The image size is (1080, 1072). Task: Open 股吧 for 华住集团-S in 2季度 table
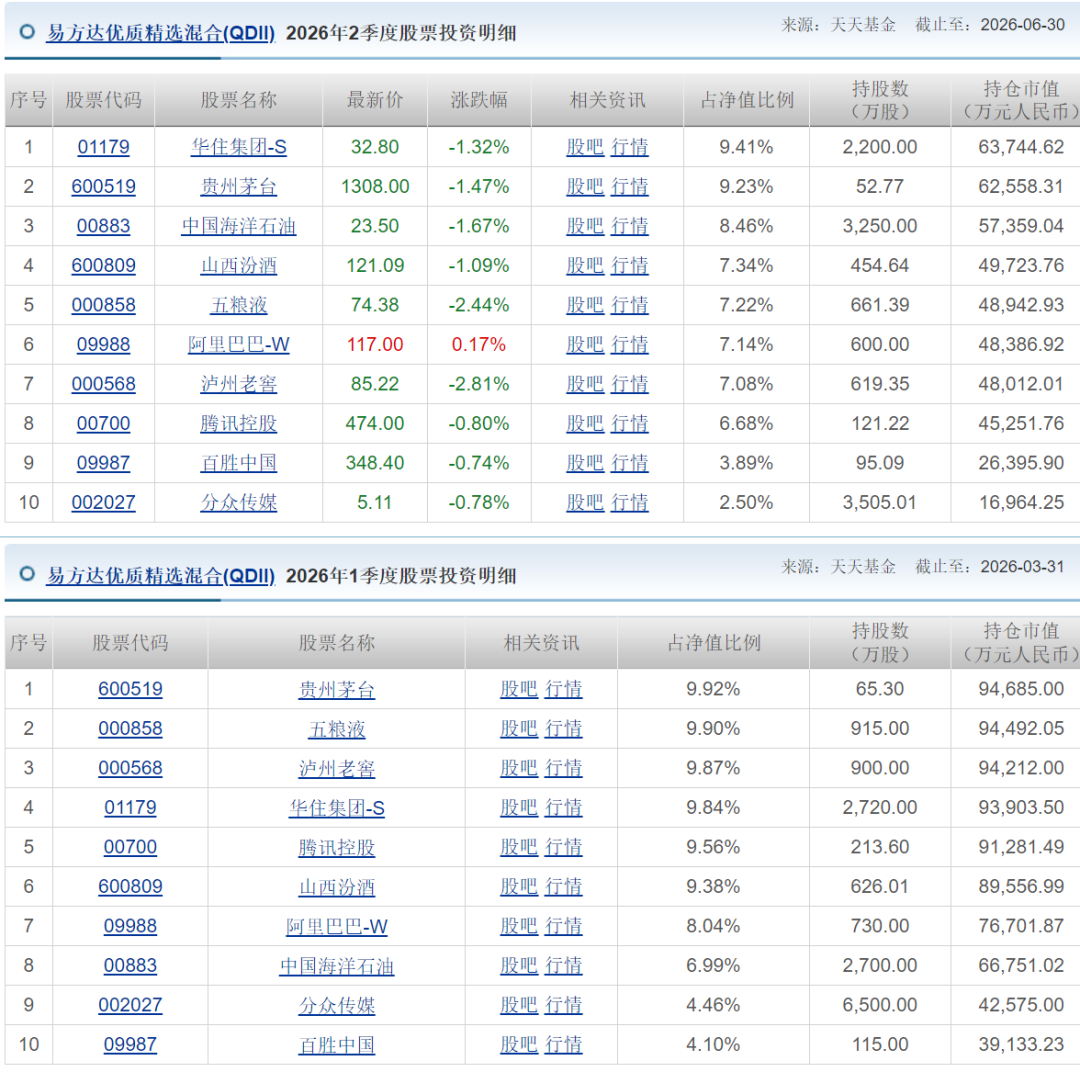tap(585, 147)
